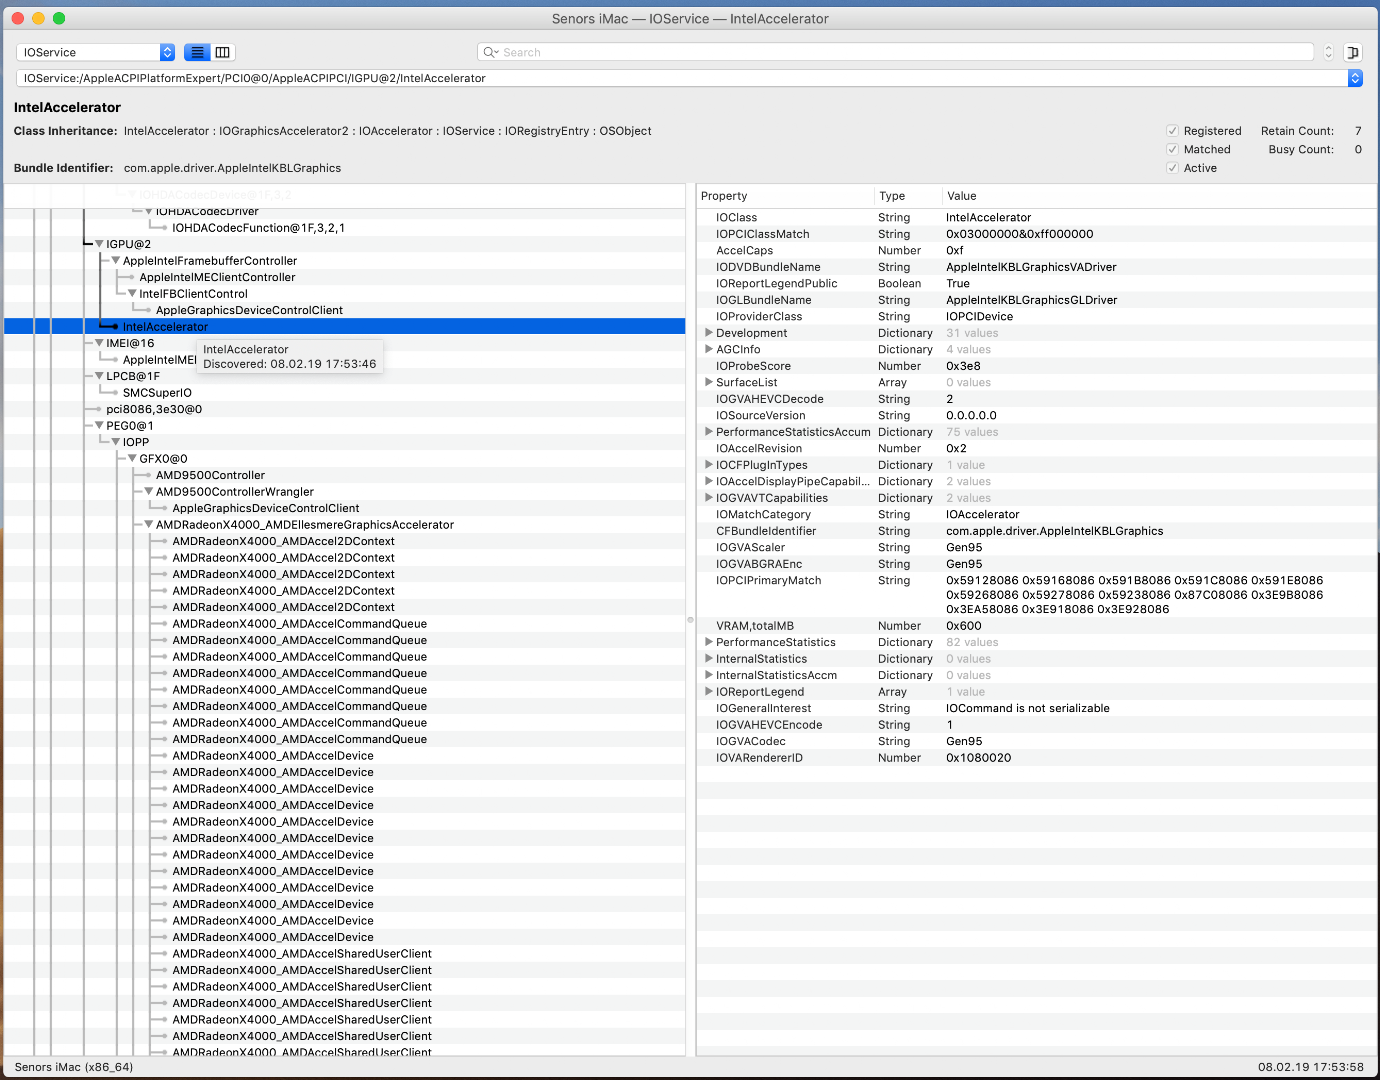Collapse the AppleIntelFramebufferController node
This screenshot has width=1380, height=1080.
tap(116, 261)
